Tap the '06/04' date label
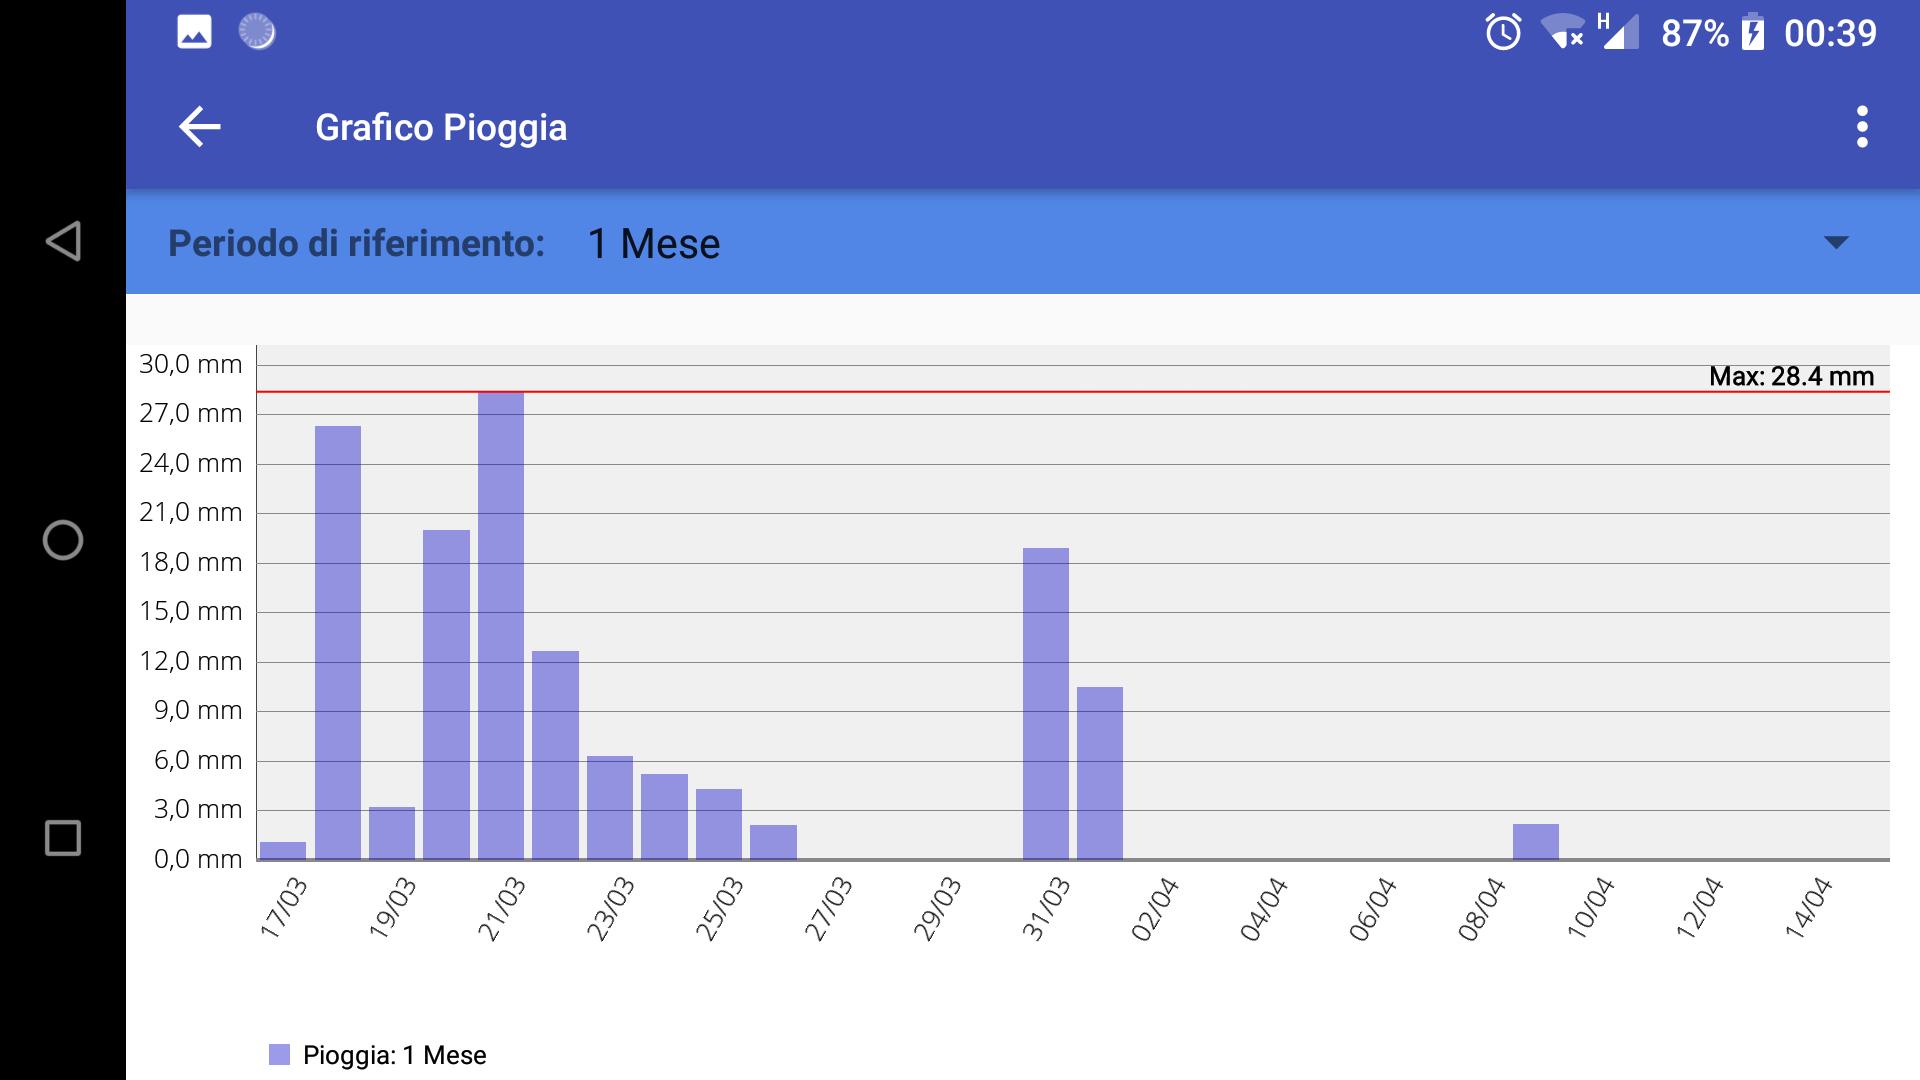 coord(1372,908)
